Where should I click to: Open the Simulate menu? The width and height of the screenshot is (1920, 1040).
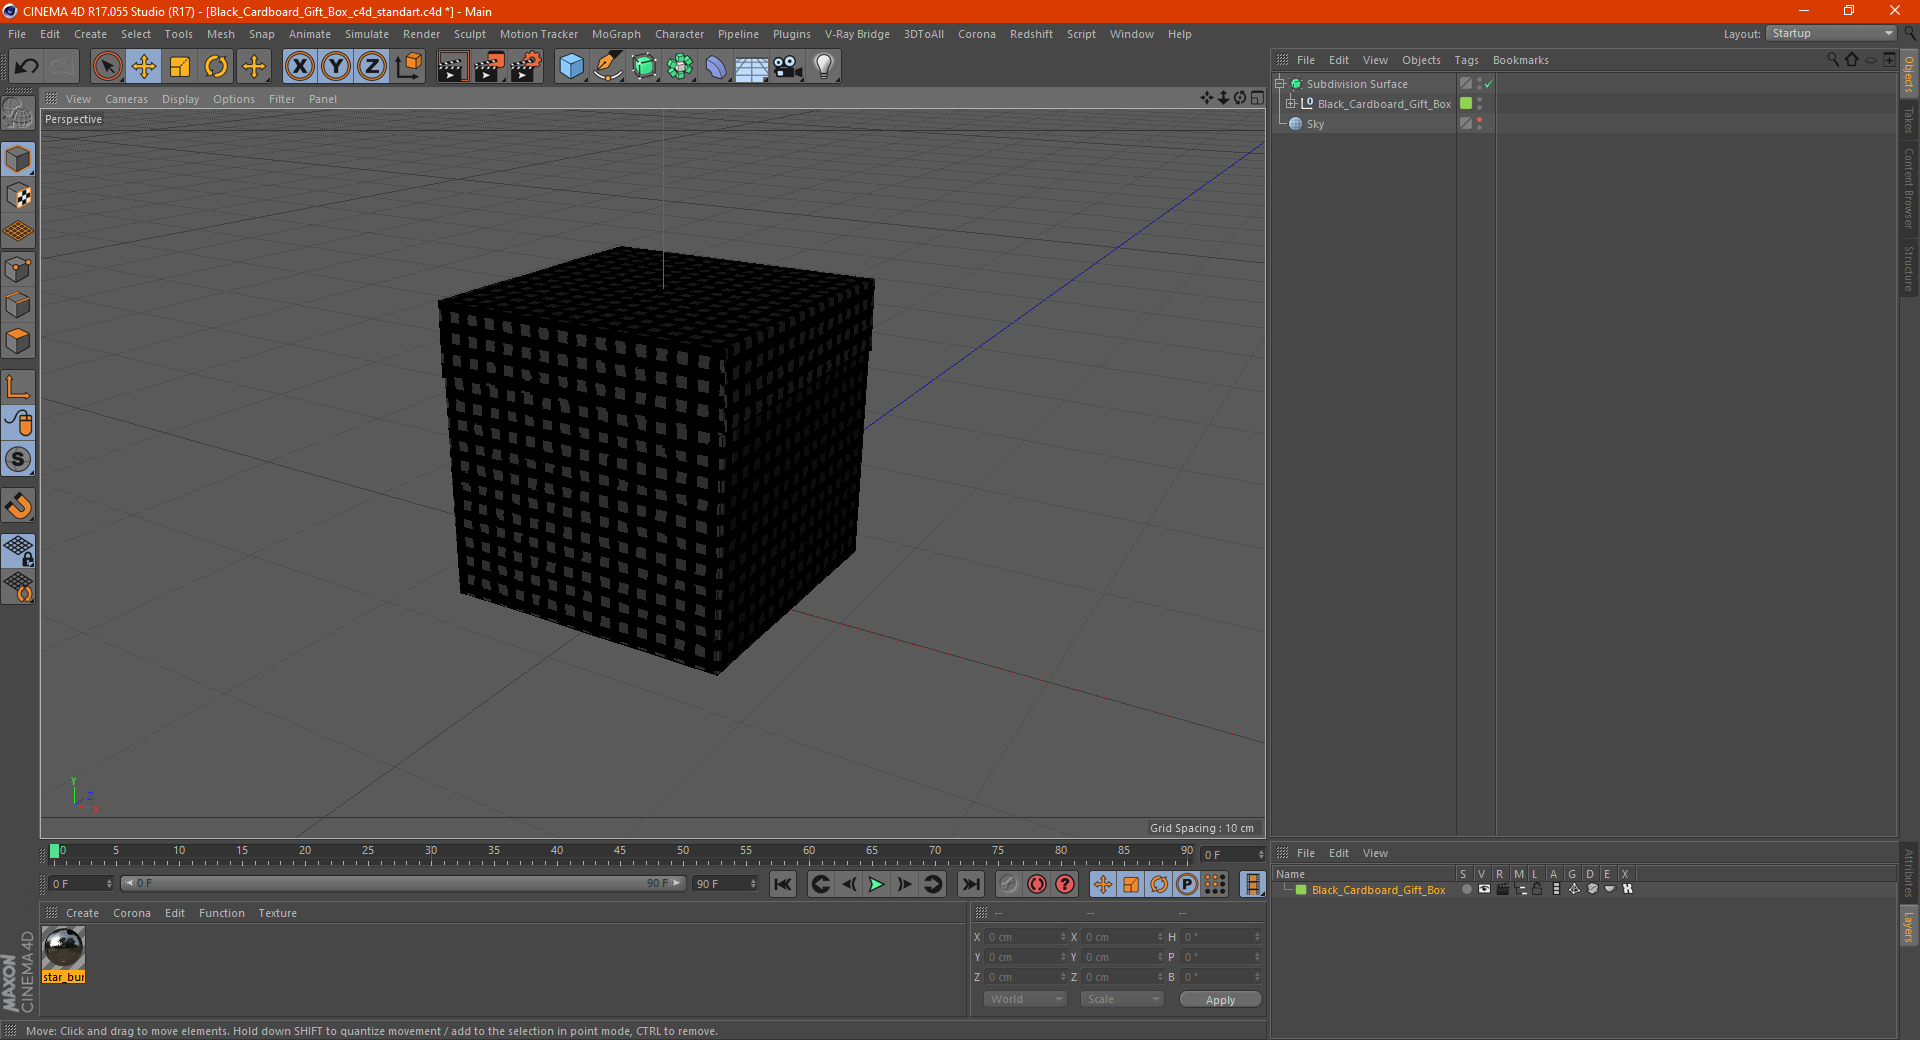pyautogui.click(x=367, y=34)
